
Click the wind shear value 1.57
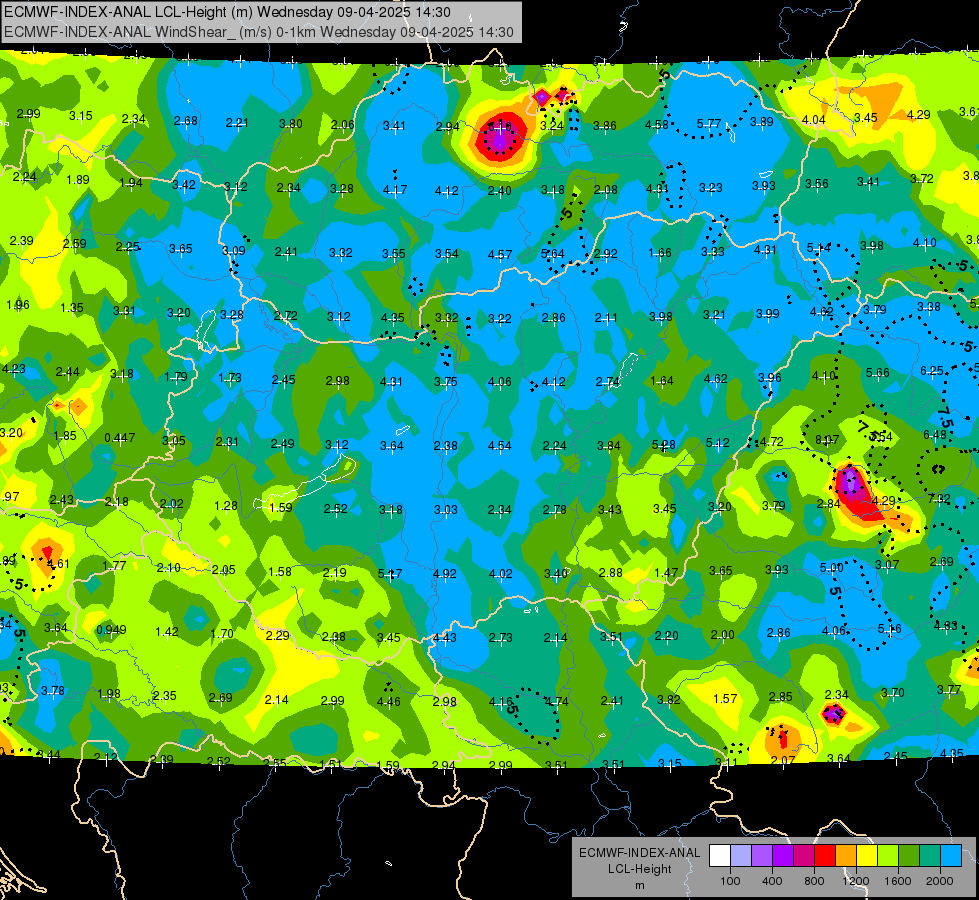click(x=725, y=699)
